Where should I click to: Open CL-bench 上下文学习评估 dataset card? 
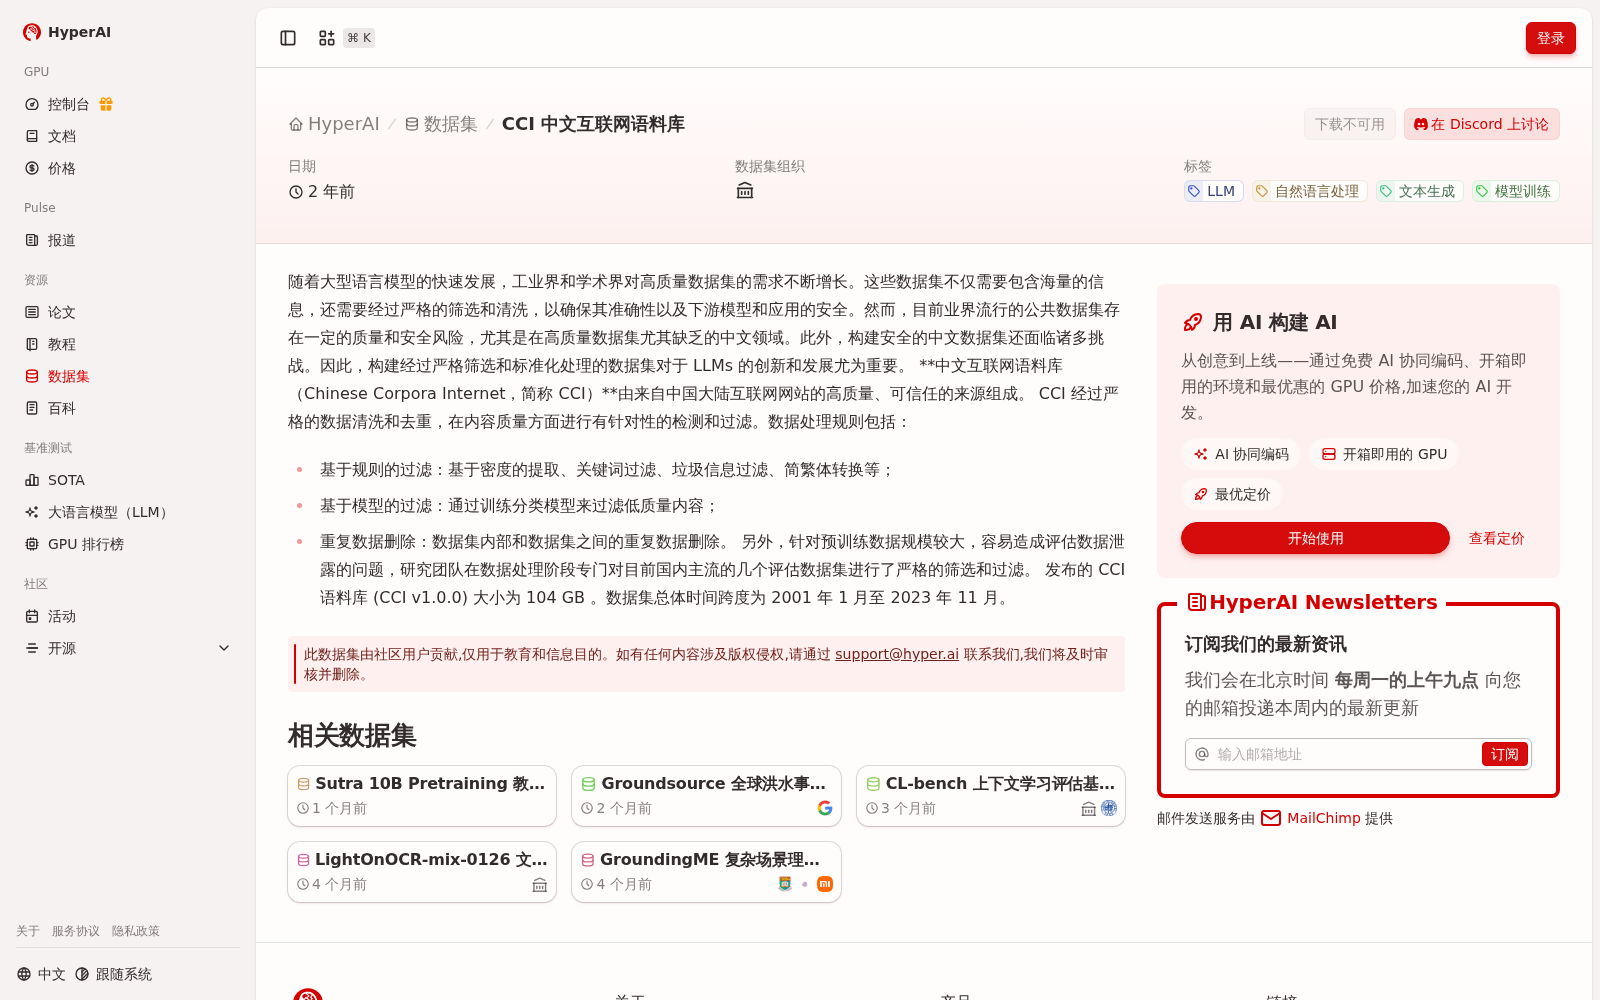(991, 796)
